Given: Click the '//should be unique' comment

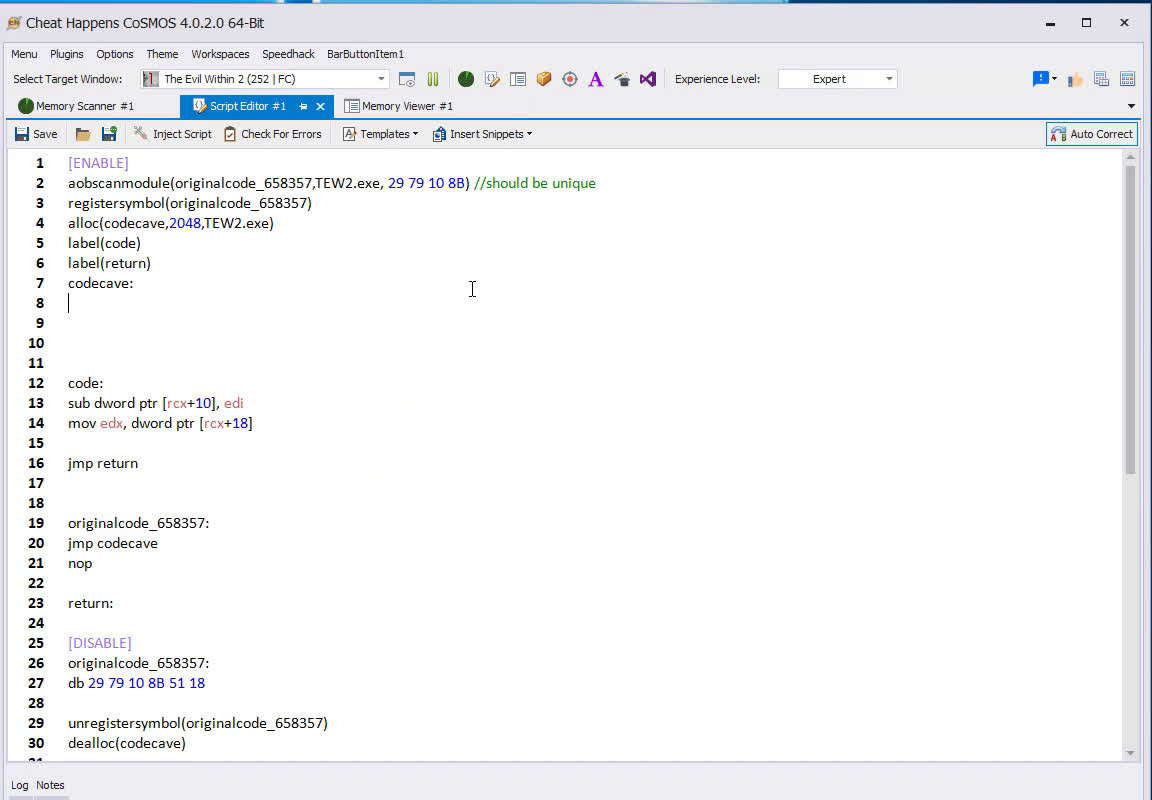Looking at the screenshot, I should click(535, 184).
